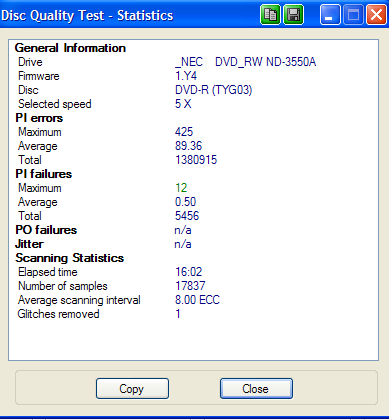
Task: Click the PI failures average 0.50
Action: [186, 202]
